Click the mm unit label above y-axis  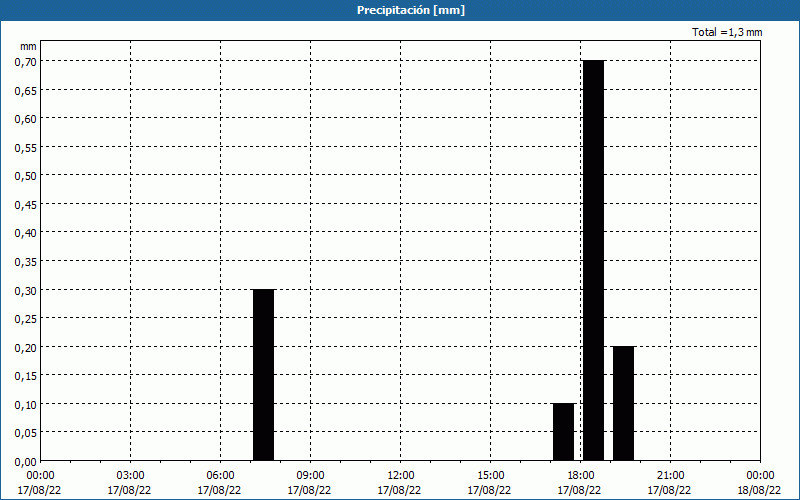28,46
